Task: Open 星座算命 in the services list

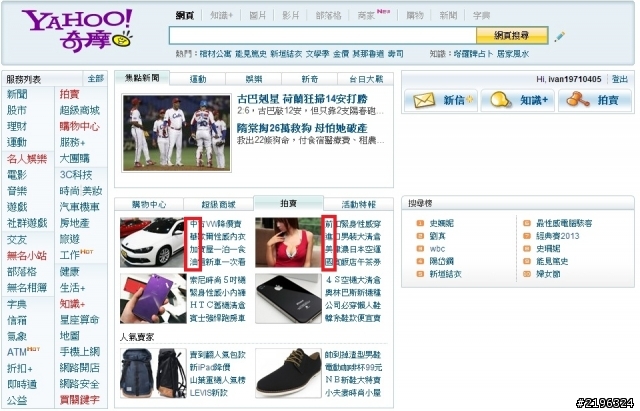Action: [80, 320]
